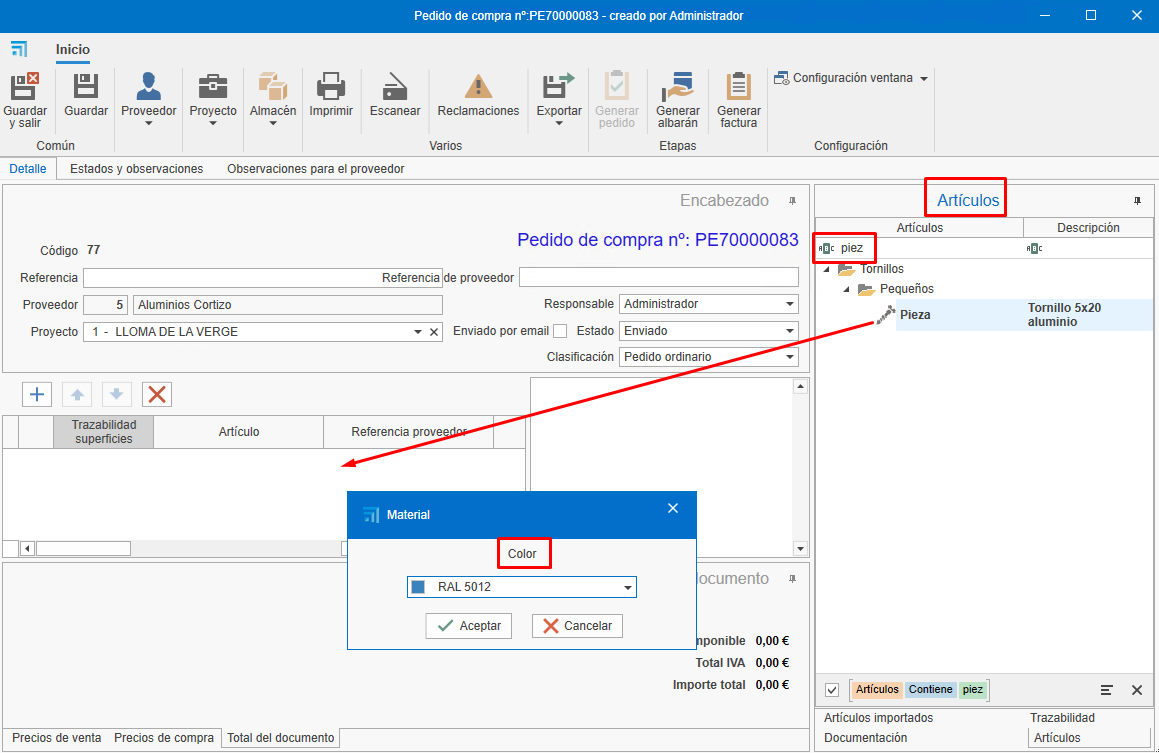1159x753 pixels.
Task: Click the Imprimir printer icon
Action: click(x=330, y=86)
